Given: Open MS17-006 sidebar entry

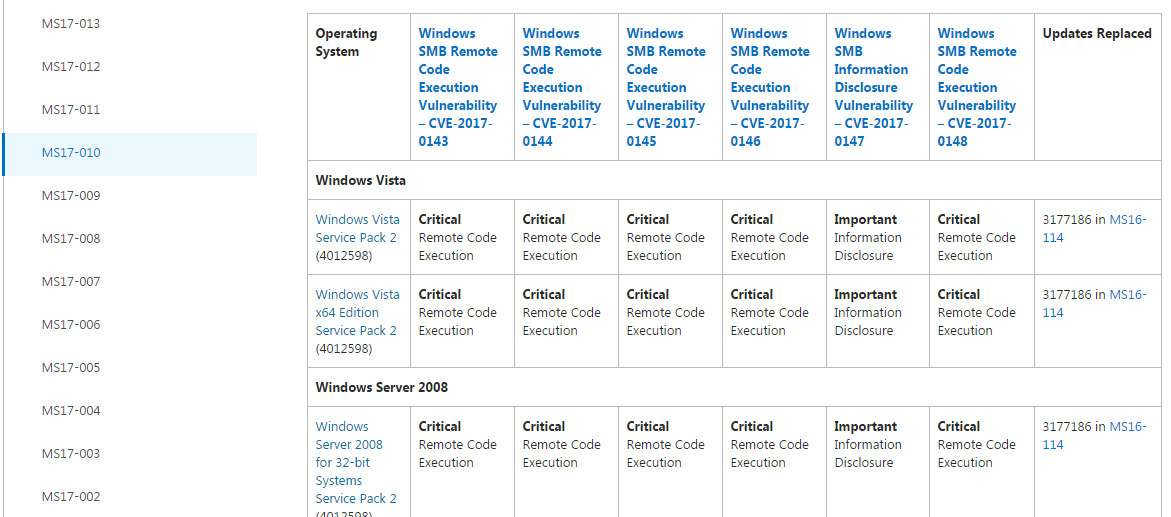Looking at the screenshot, I should (x=71, y=325).
